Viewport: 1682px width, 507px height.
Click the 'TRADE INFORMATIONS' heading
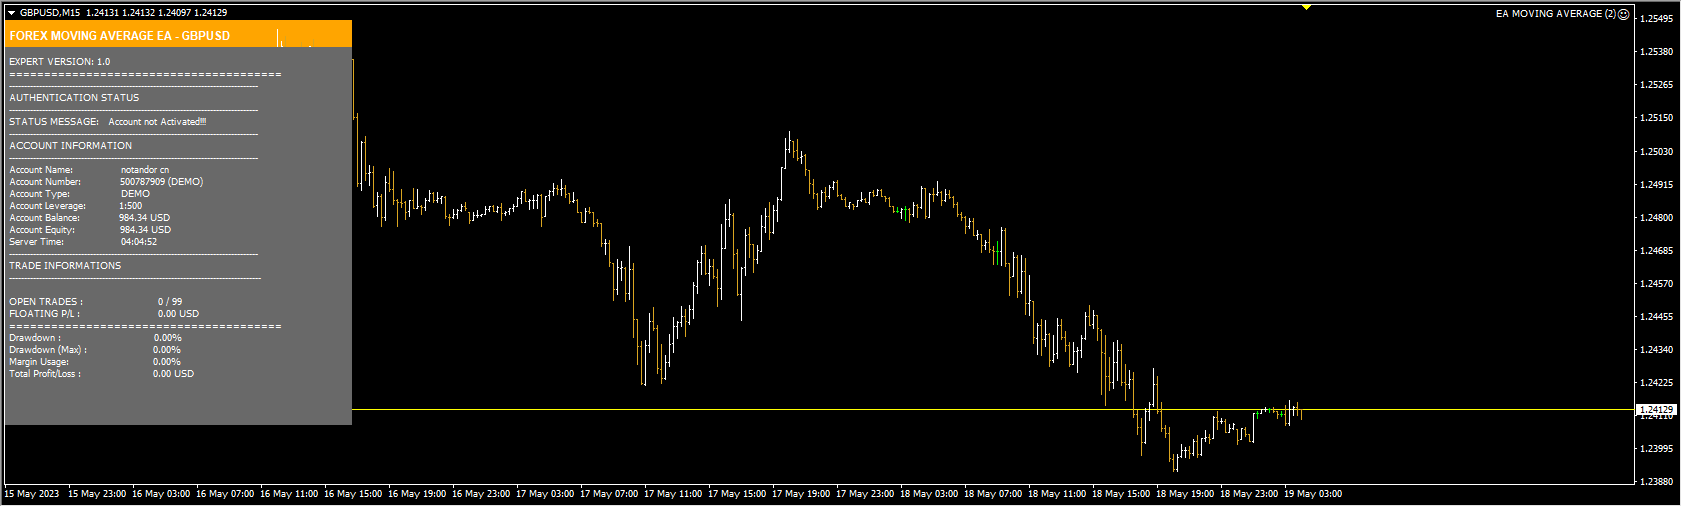point(65,266)
